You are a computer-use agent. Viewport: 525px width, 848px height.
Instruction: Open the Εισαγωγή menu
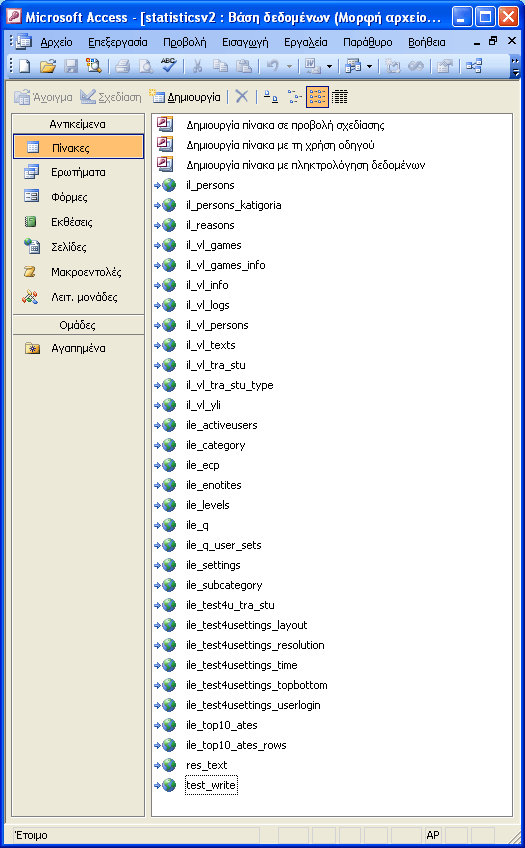[x=245, y=42]
